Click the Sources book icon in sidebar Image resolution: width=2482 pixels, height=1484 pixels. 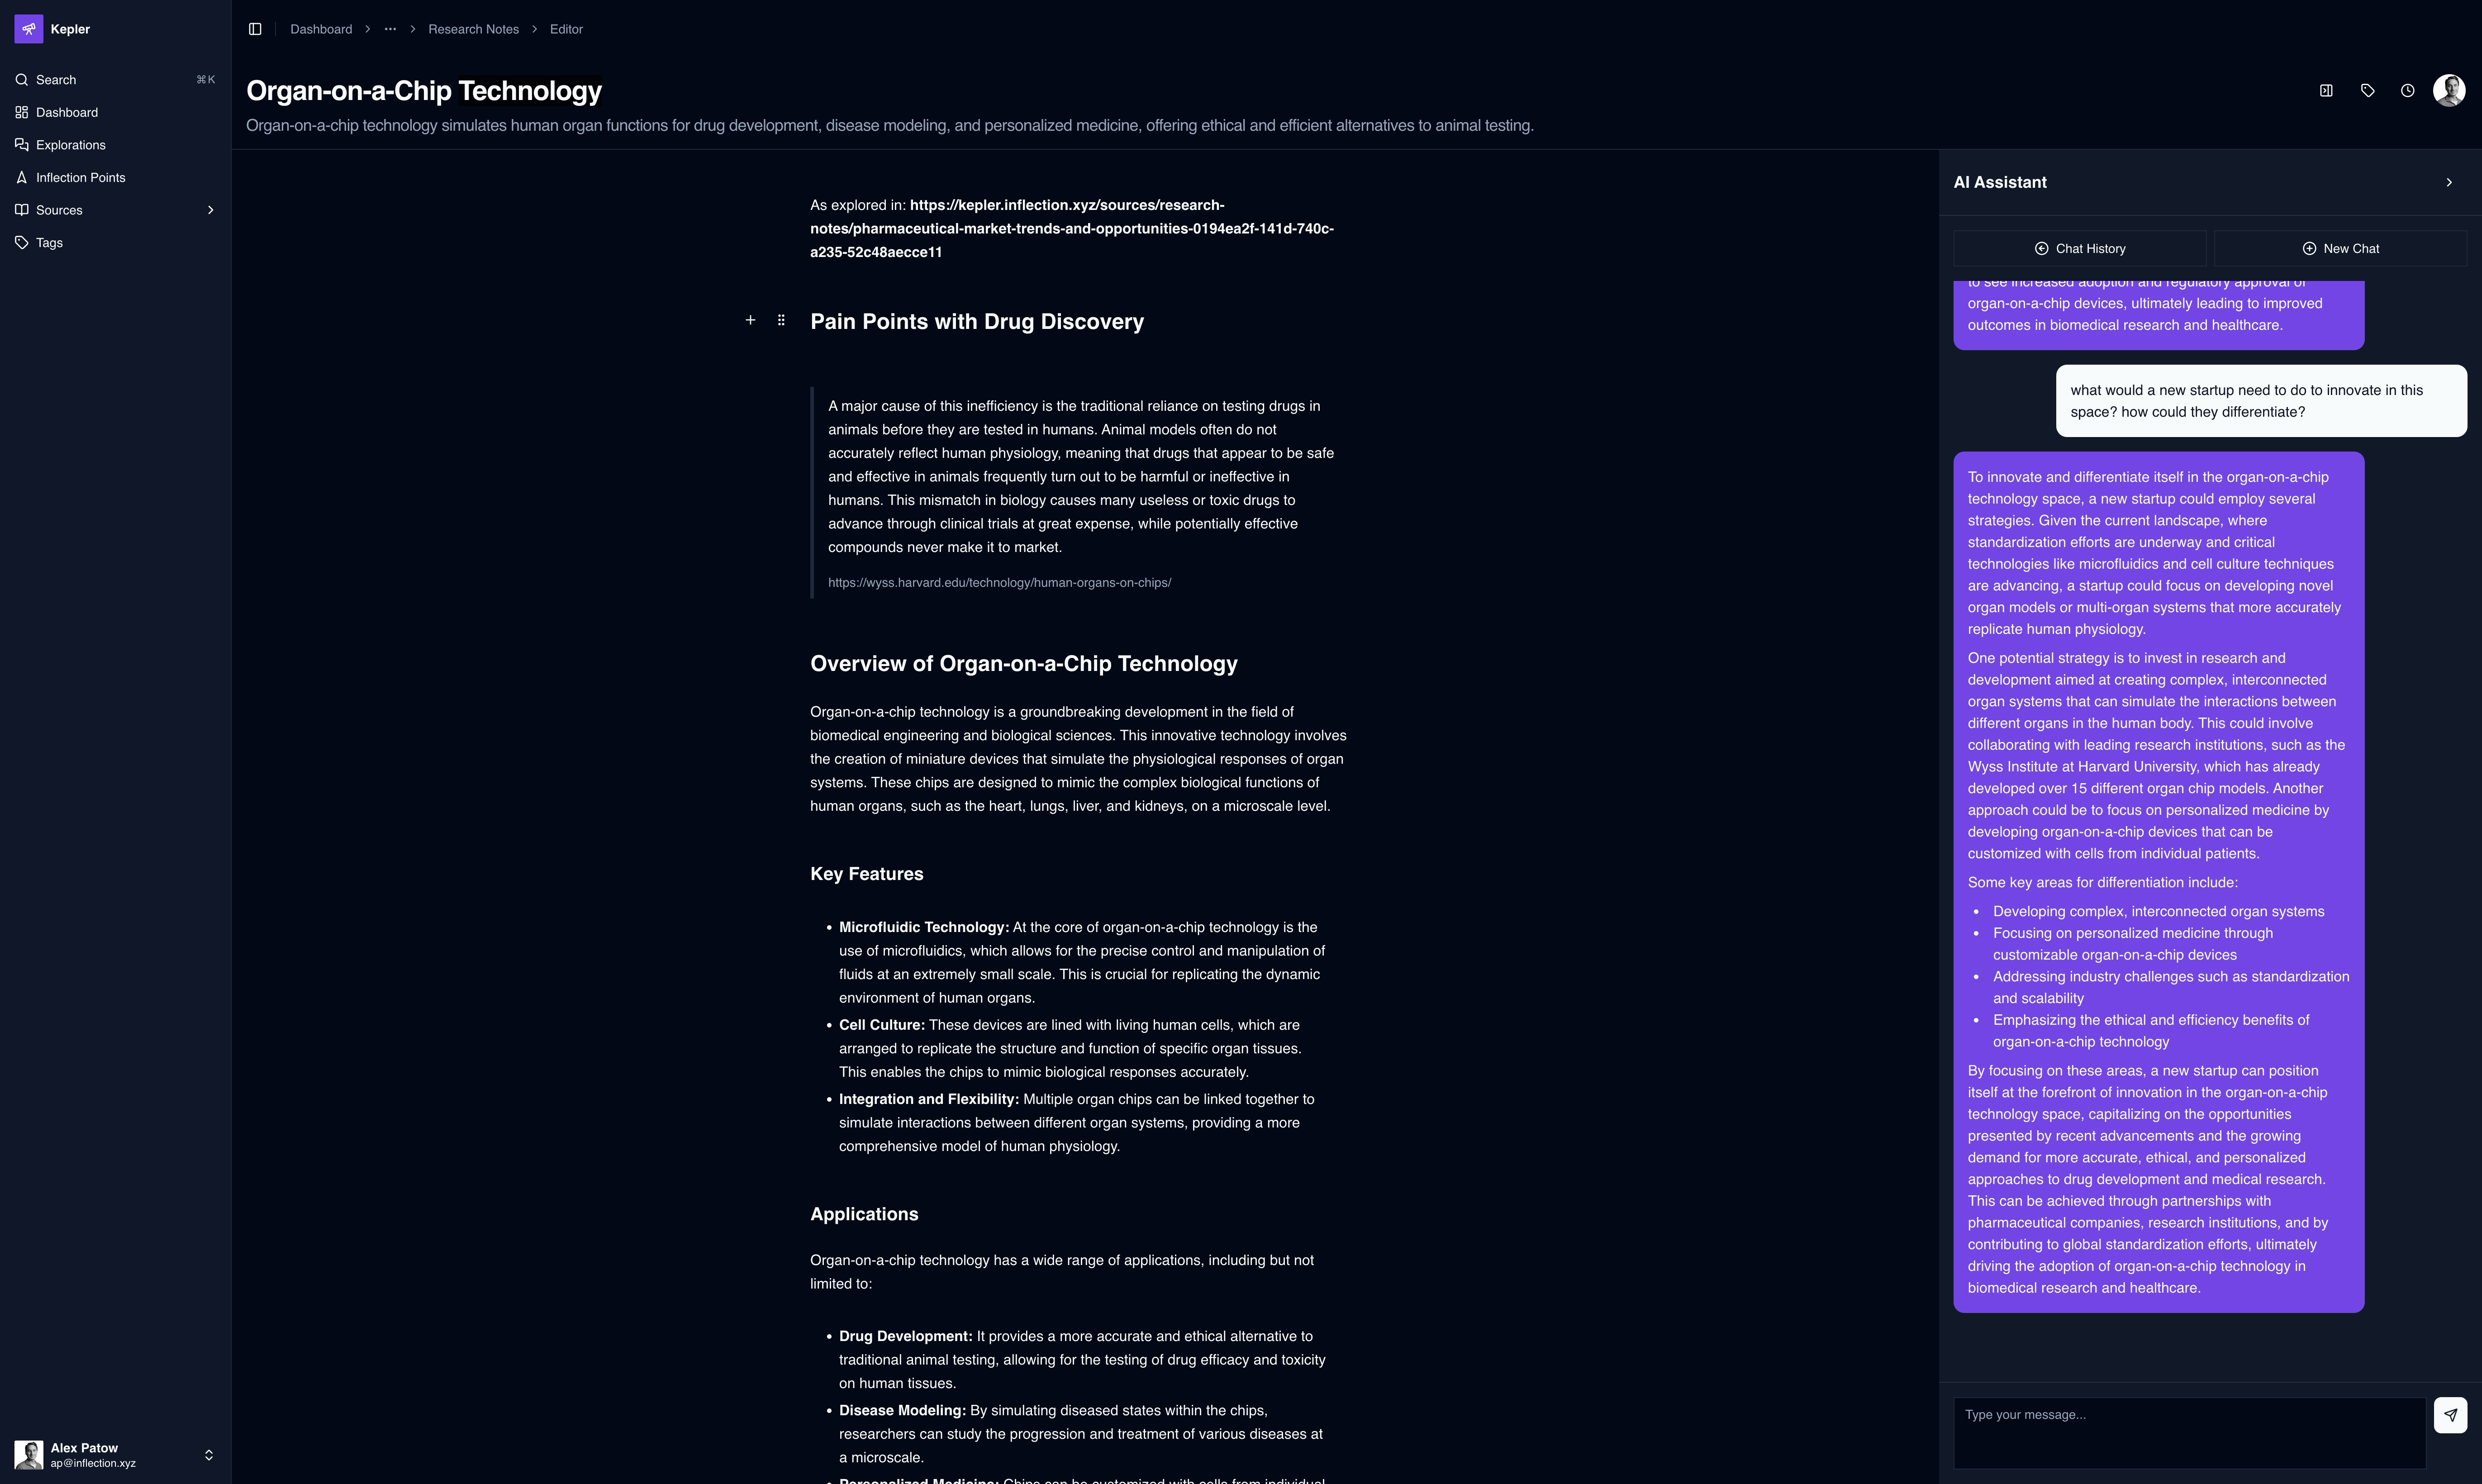[22, 210]
